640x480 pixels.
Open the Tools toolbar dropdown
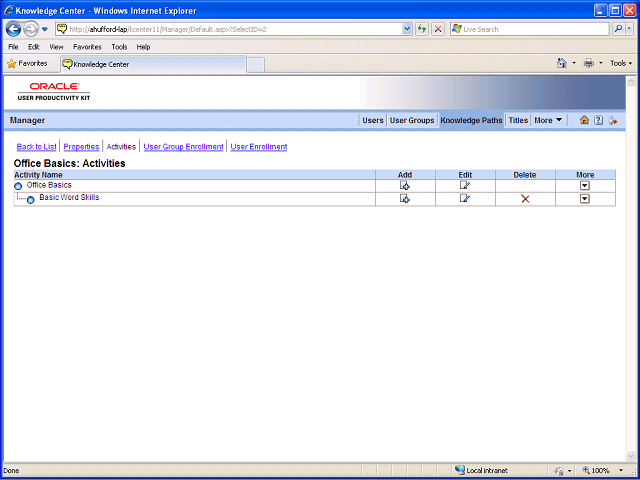pos(621,63)
